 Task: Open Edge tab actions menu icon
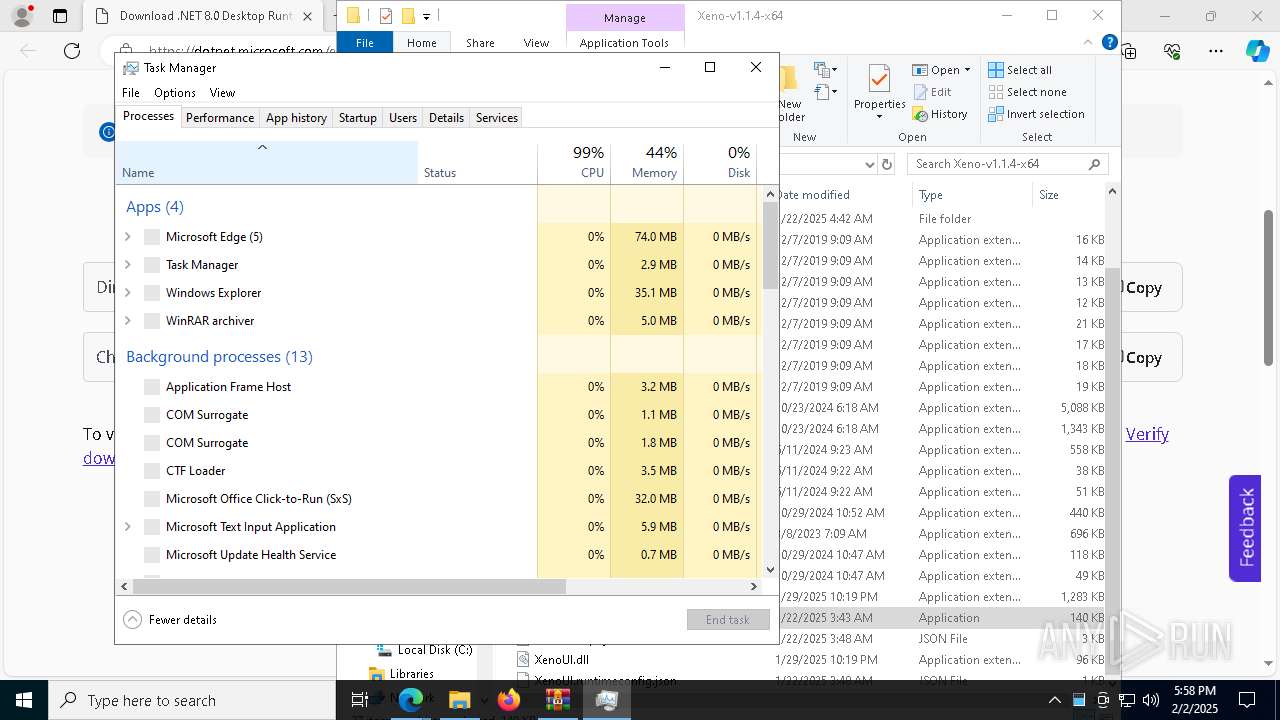tap(60, 16)
